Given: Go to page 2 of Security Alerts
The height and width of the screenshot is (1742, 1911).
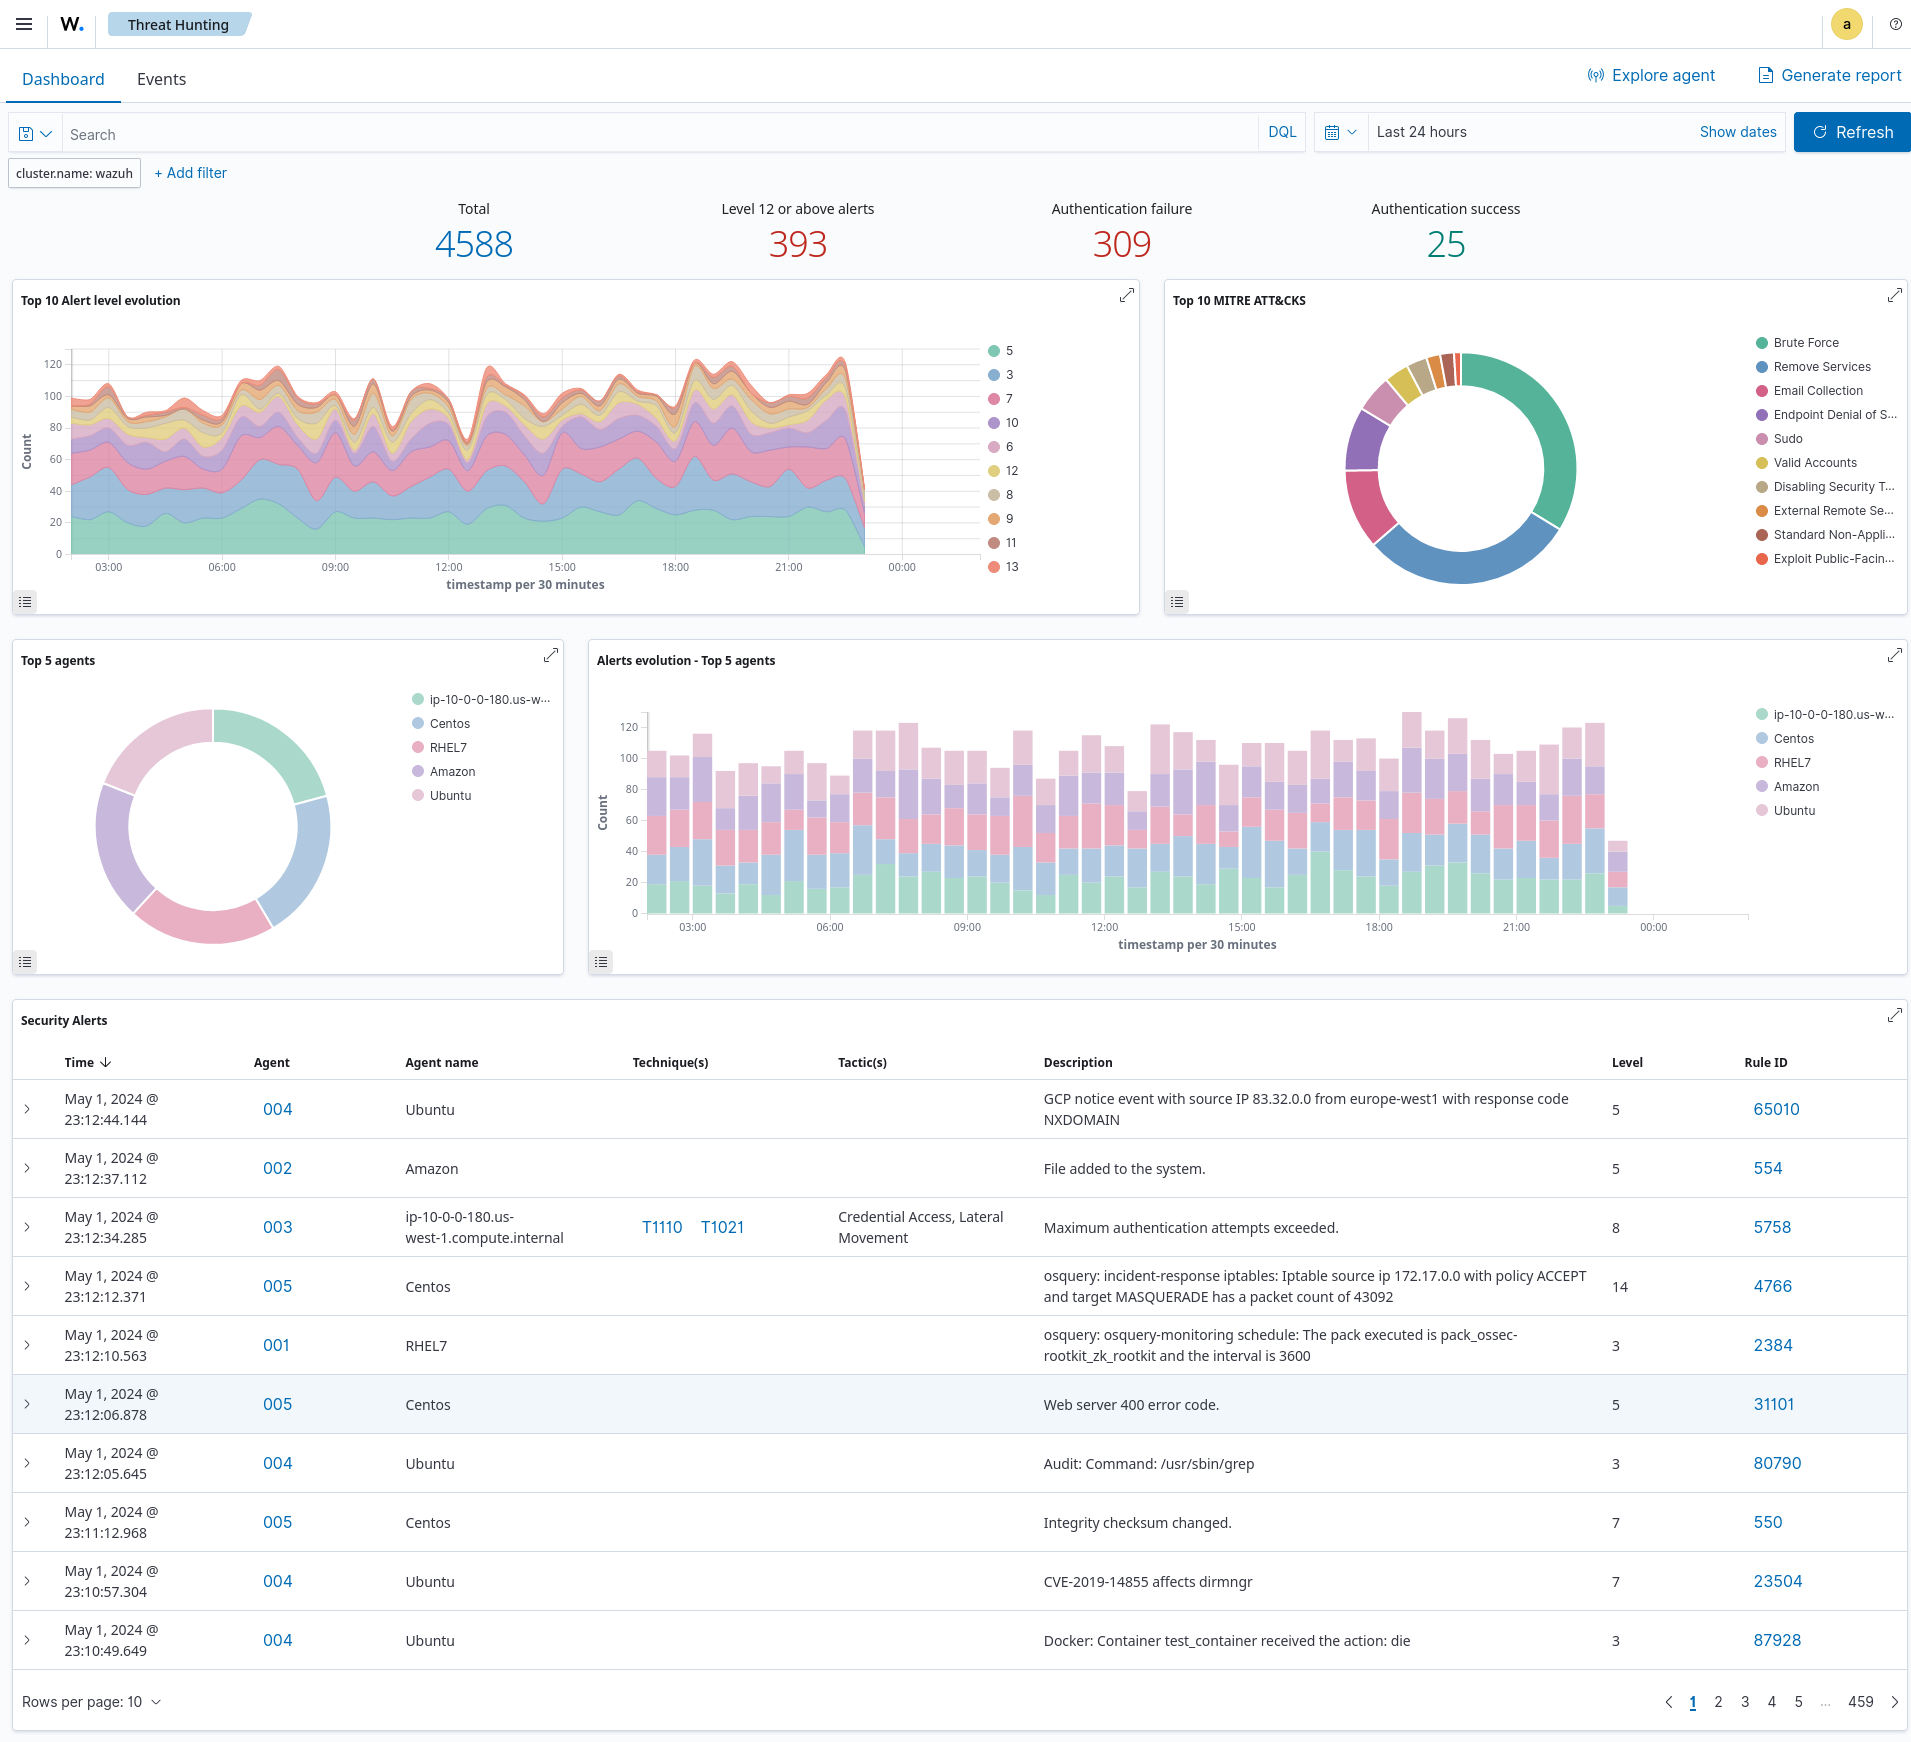Looking at the screenshot, I should [x=1718, y=1700].
